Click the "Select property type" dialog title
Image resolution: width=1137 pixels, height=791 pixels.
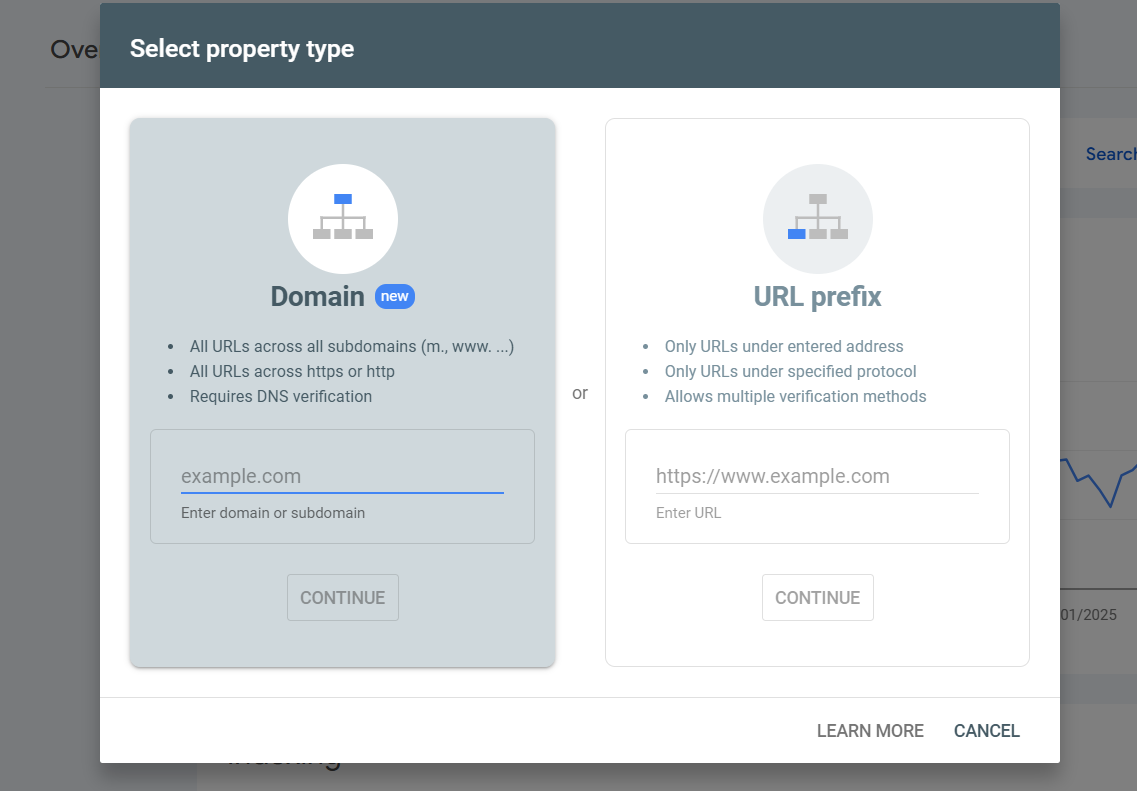coord(242,48)
